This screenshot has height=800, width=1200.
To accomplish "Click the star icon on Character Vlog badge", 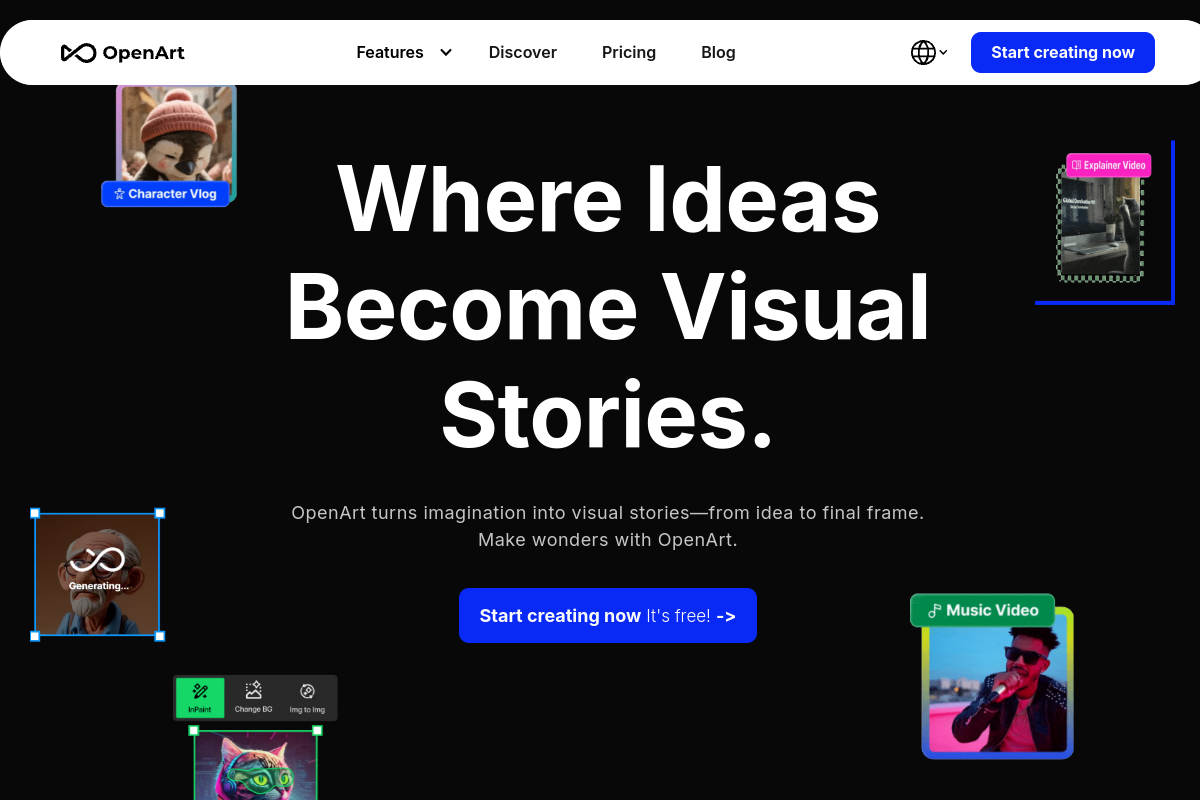I will pos(120,193).
